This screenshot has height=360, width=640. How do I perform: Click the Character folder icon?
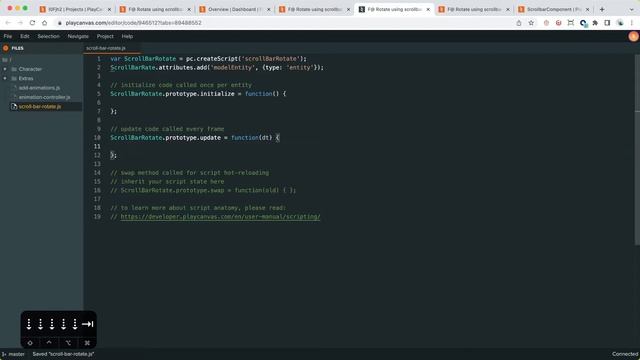tap(14, 69)
